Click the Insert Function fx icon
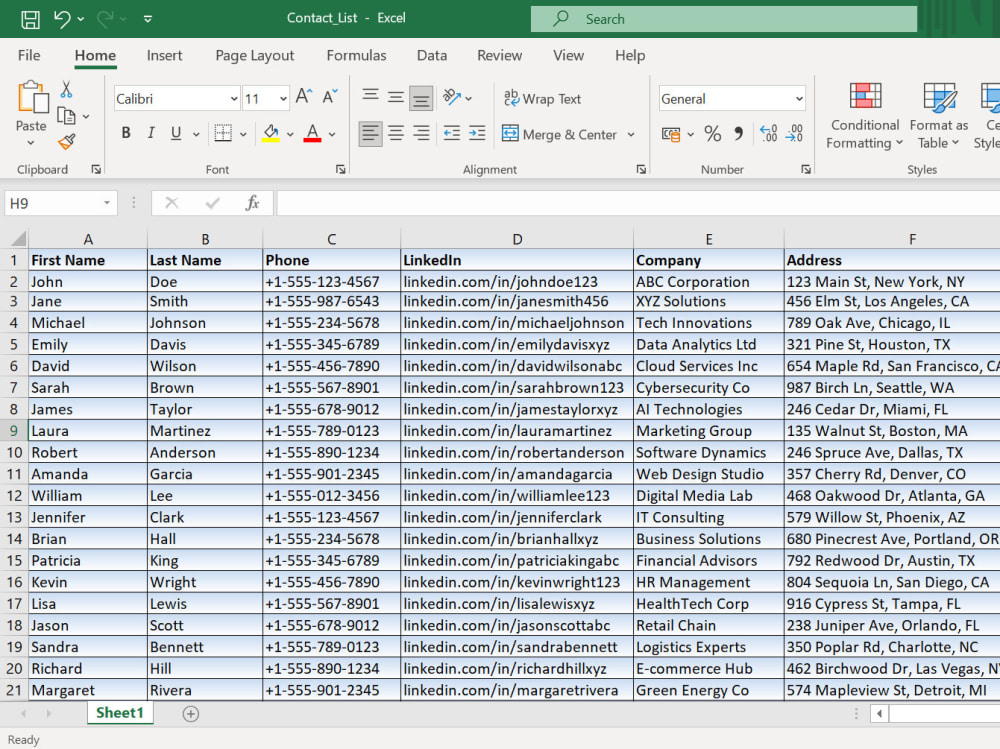1000x749 pixels. (253, 203)
